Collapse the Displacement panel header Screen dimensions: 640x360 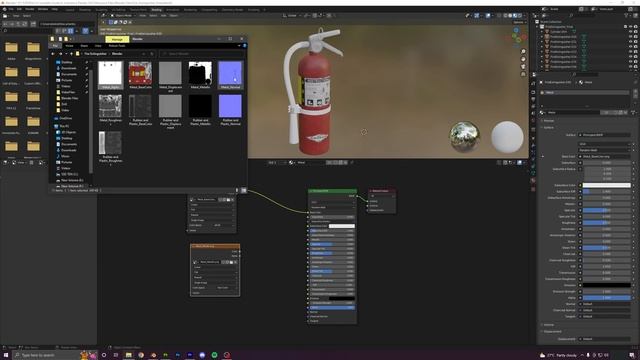[552, 331]
